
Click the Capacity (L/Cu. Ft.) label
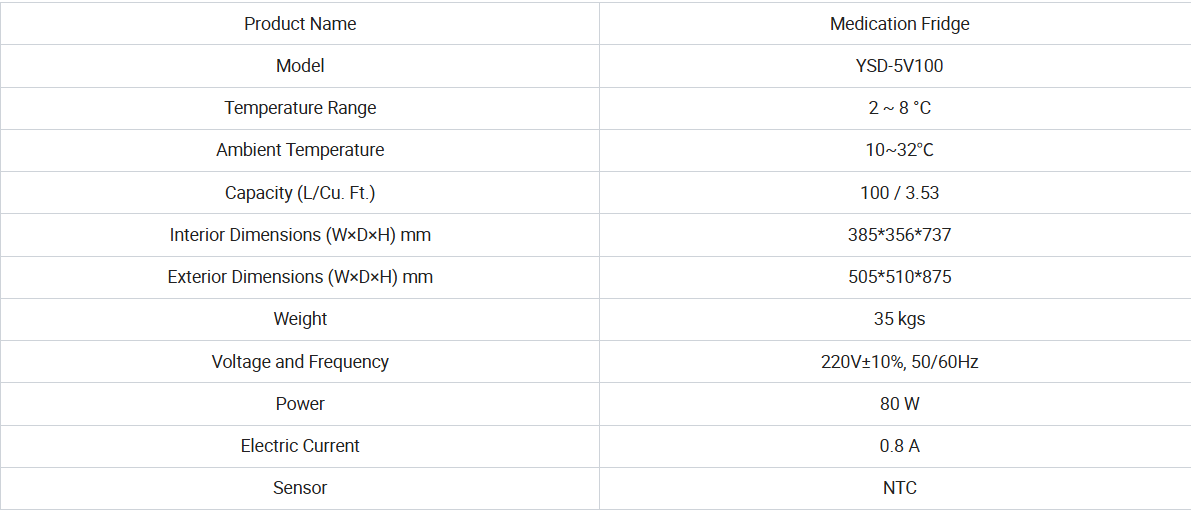[x=300, y=193]
